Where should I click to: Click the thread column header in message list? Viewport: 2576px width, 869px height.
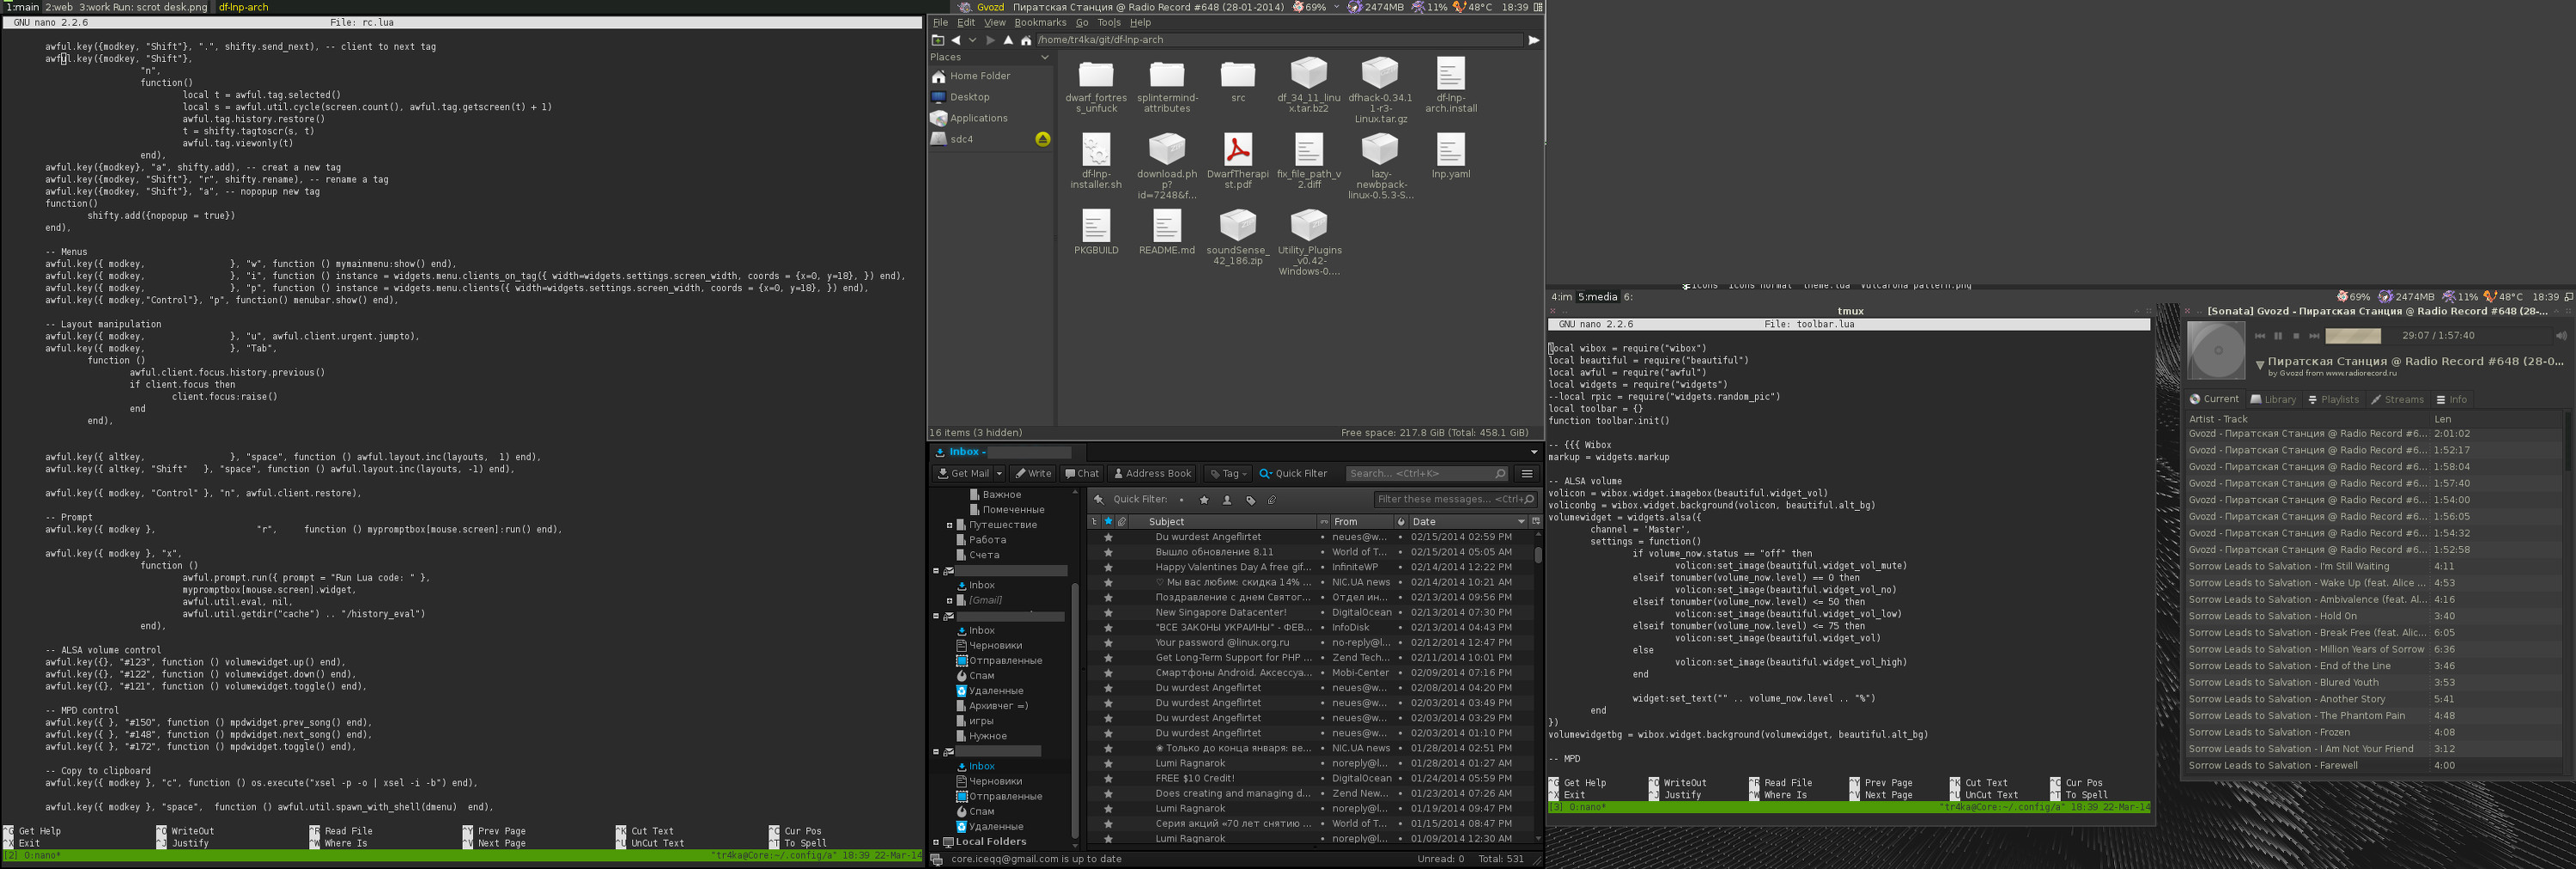pyautogui.click(x=1094, y=521)
